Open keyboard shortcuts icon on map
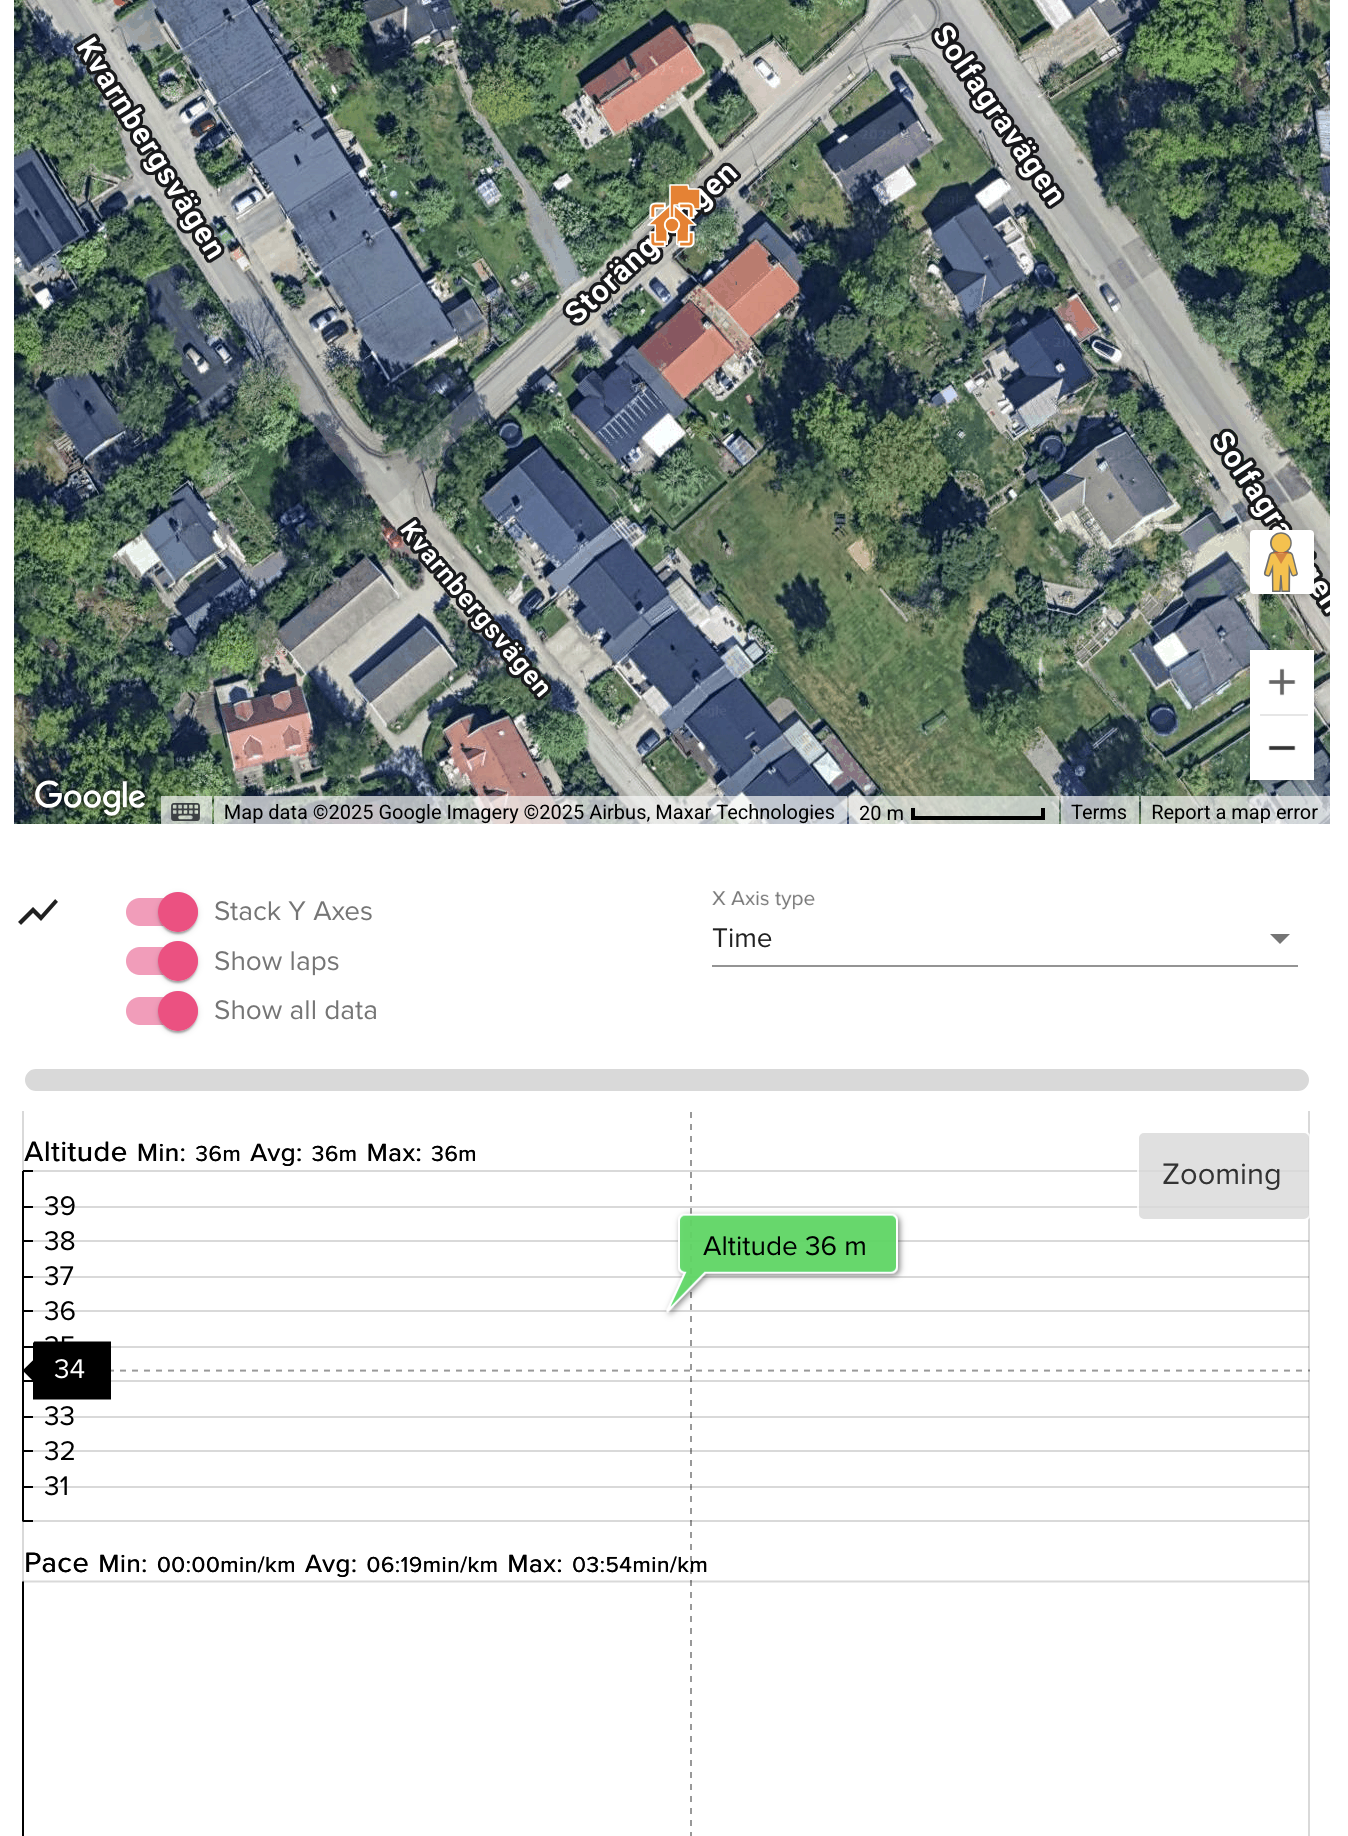The image size is (1348, 1836). [x=186, y=811]
